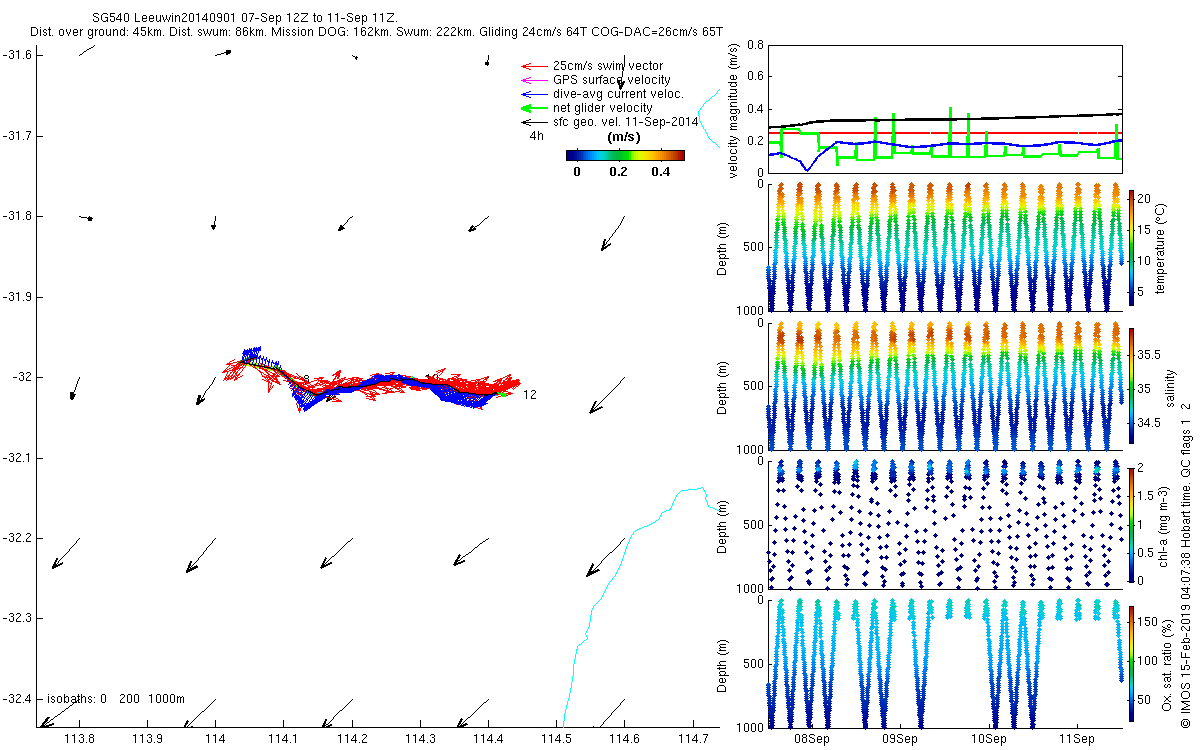
Task: Click the 0.8 tick on velocity magnitude axis
Action: coord(755,45)
